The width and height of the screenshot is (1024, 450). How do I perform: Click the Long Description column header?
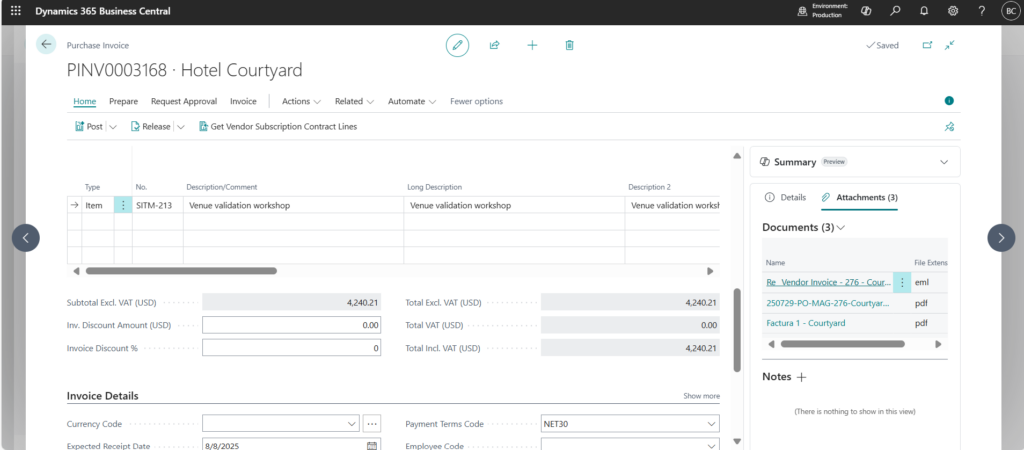coord(434,187)
